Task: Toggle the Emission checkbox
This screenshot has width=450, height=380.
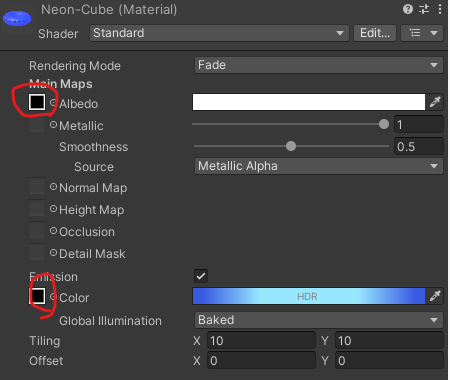Action: pyautogui.click(x=201, y=276)
